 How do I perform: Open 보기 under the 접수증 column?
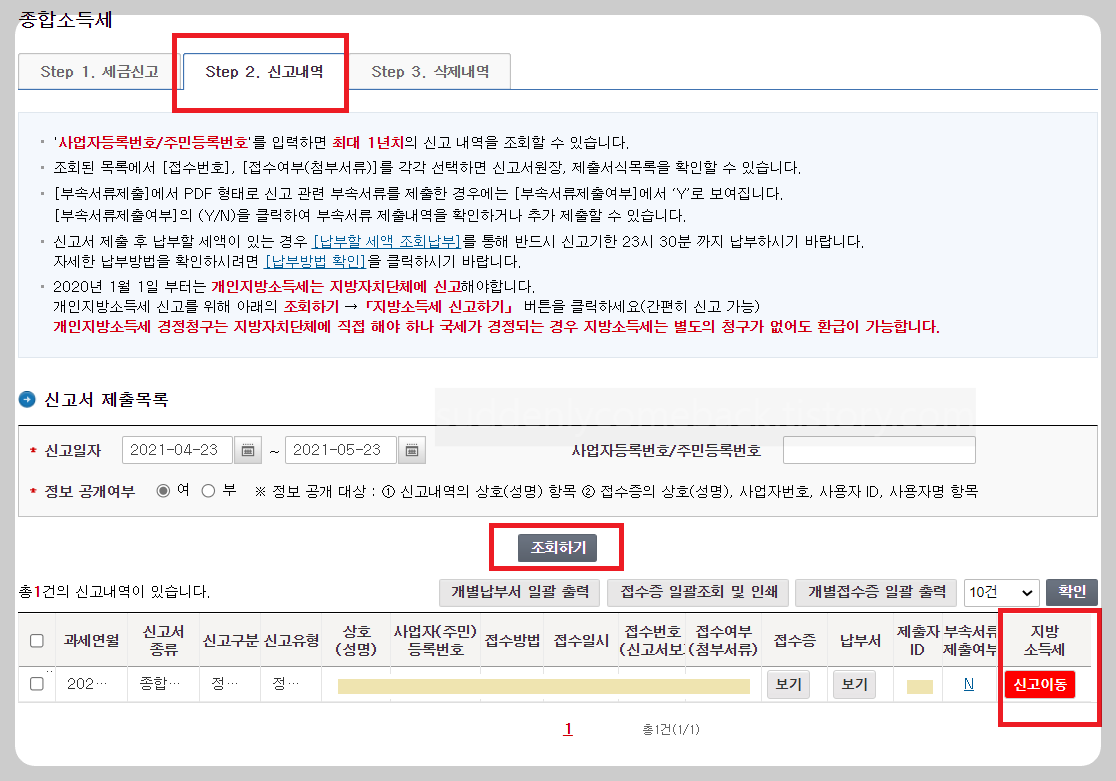tap(787, 684)
